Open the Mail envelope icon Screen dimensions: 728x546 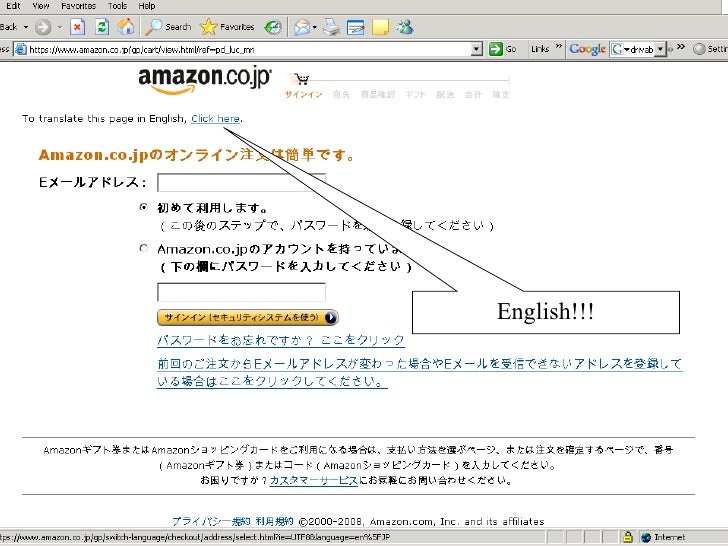[302, 27]
